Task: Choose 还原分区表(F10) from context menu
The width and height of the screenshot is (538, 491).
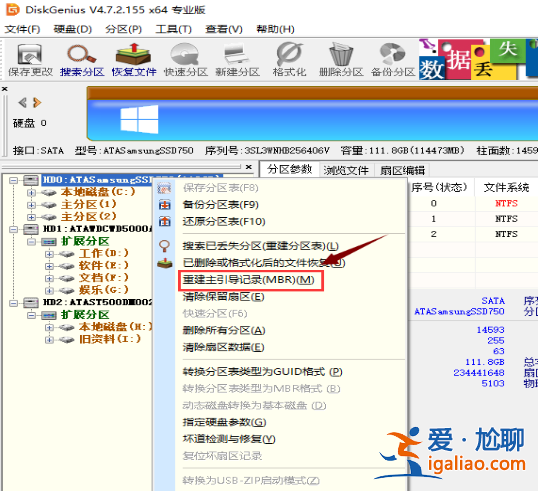Action: (x=224, y=221)
